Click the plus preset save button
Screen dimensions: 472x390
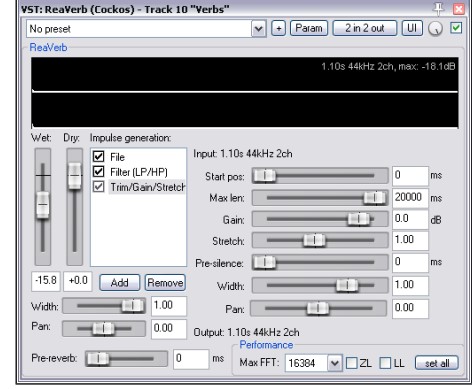click(279, 28)
